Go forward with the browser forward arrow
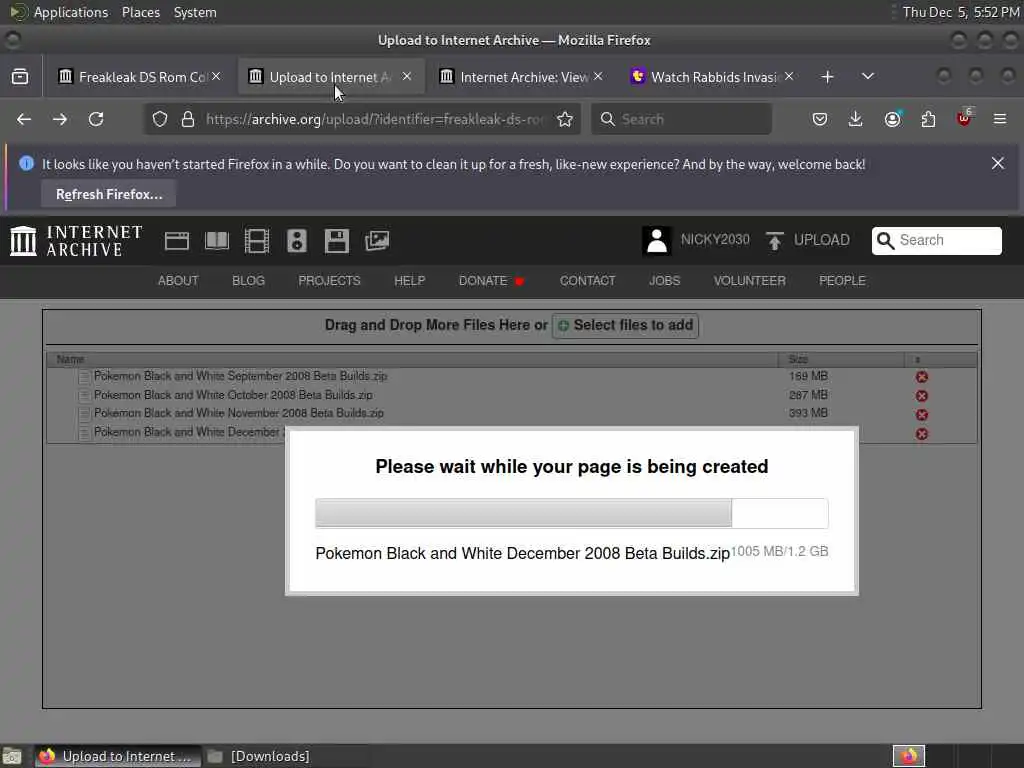 [59, 119]
